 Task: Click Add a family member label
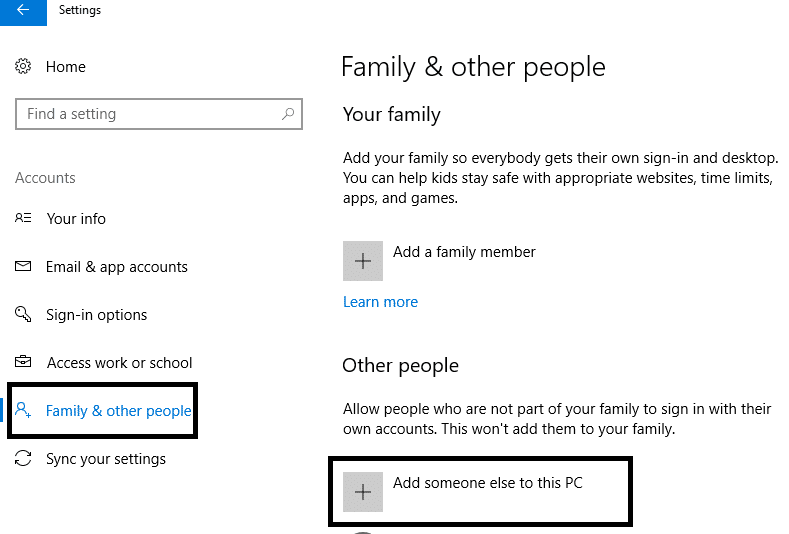[x=464, y=252]
